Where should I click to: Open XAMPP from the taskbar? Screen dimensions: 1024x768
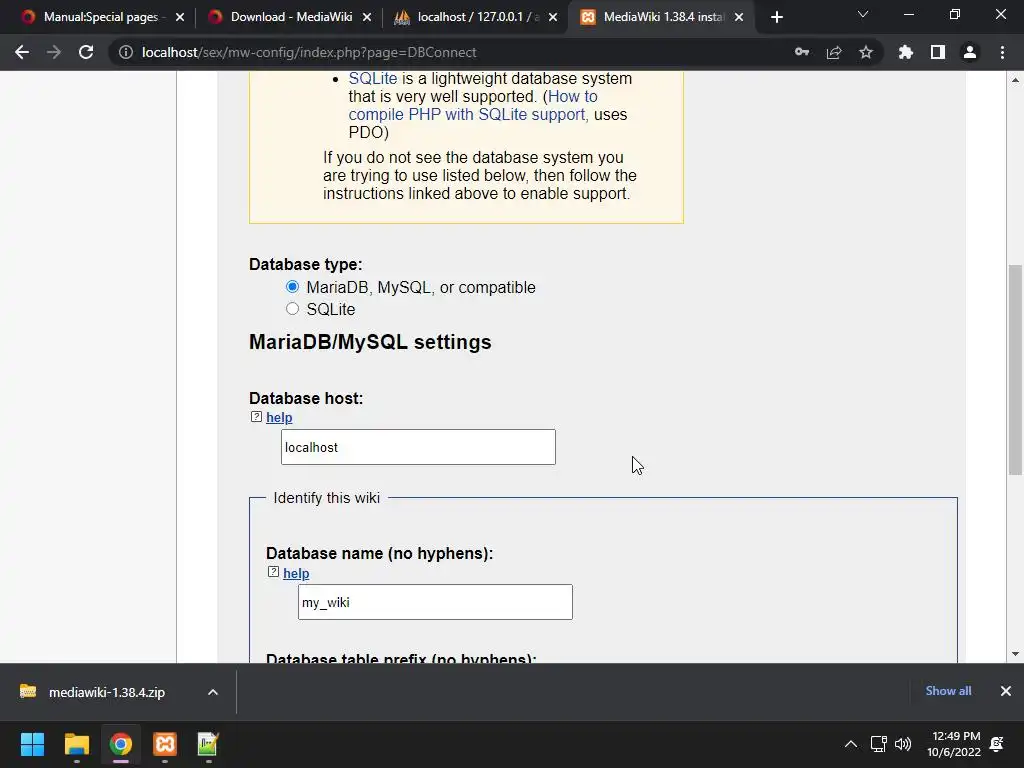click(165, 744)
